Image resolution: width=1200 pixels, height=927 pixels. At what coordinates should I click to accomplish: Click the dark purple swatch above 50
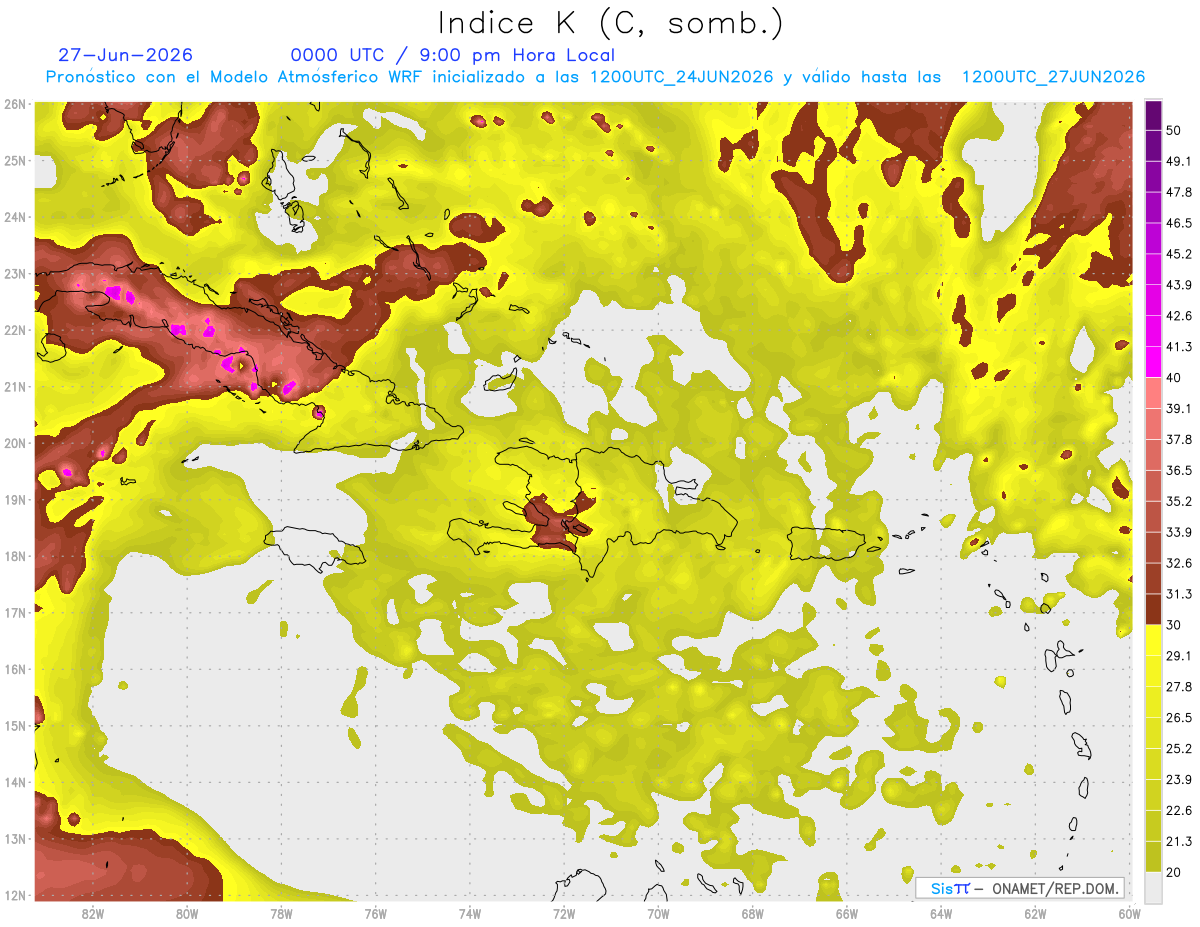point(1153,116)
